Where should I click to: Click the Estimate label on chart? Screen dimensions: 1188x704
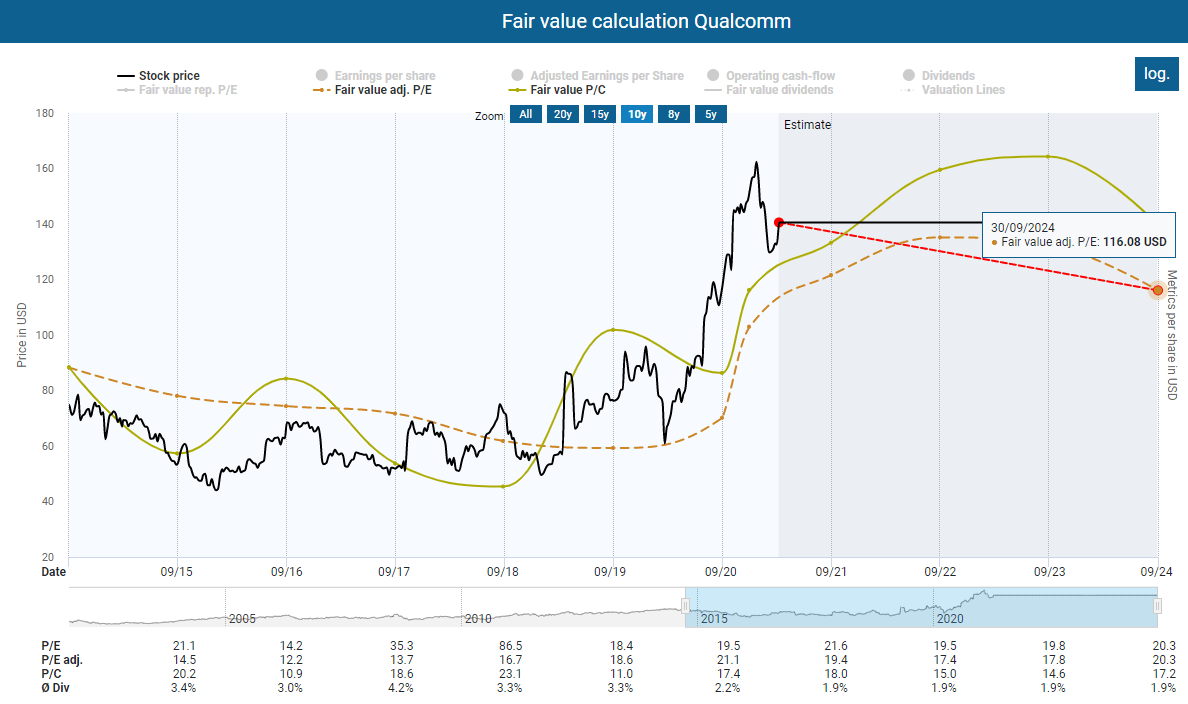tap(807, 125)
